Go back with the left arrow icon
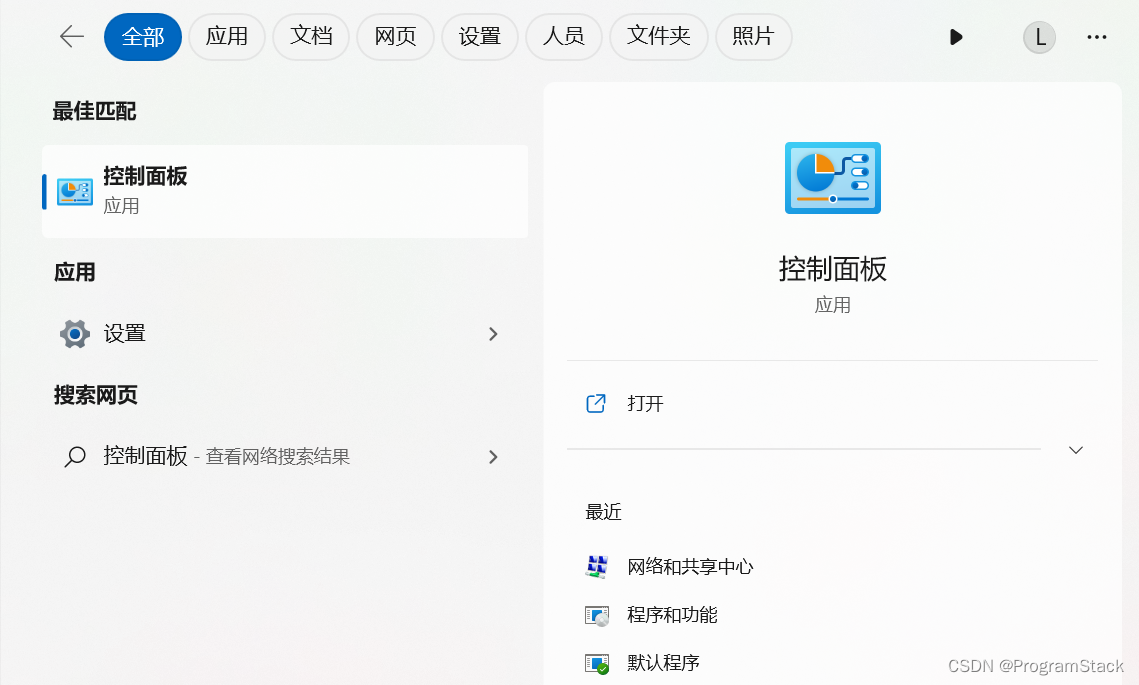Image resolution: width=1139 pixels, height=685 pixels. tap(72, 36)
